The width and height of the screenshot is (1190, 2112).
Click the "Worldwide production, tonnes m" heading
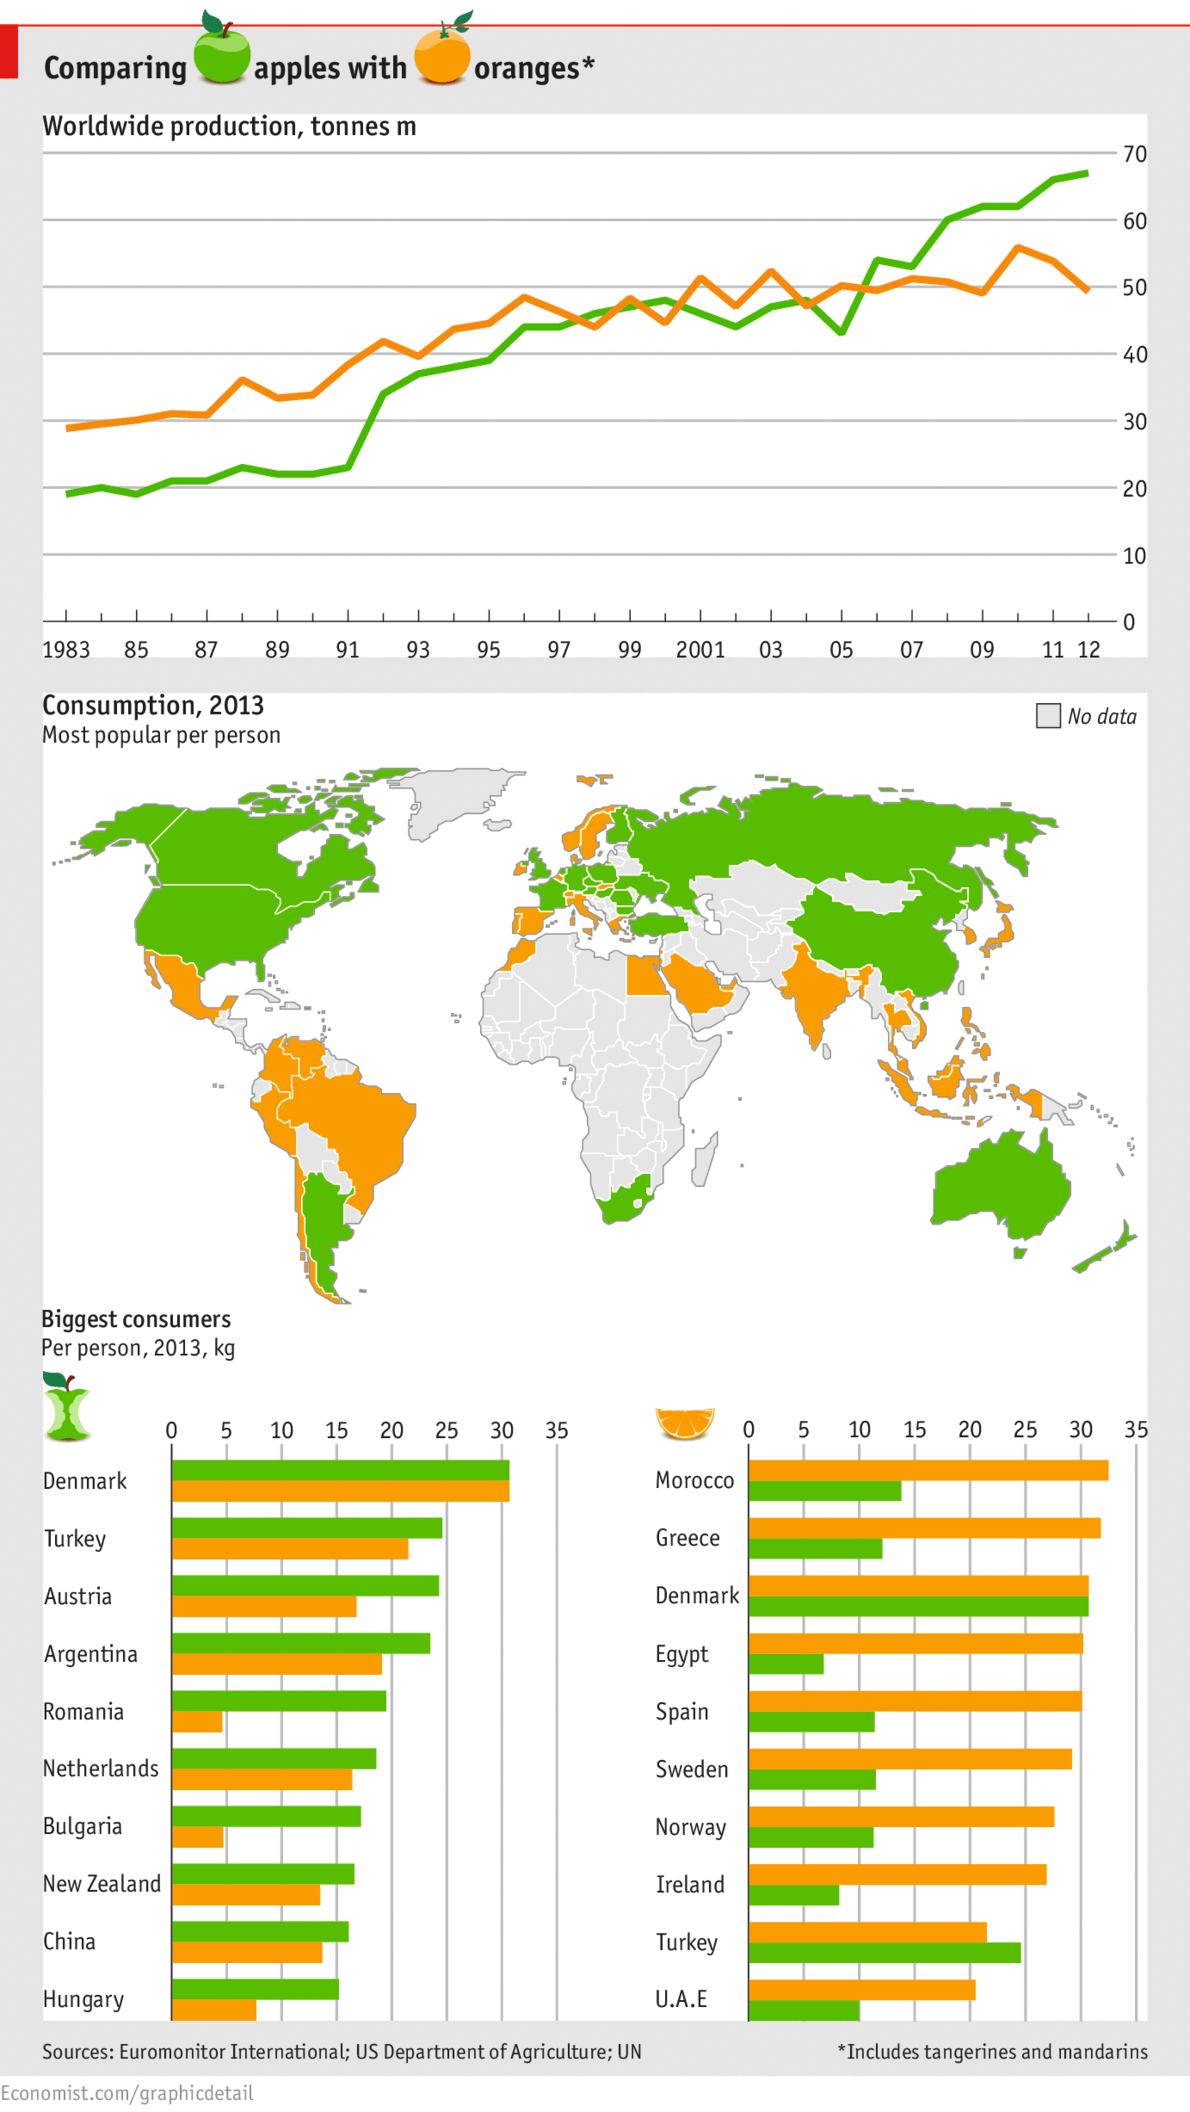(x=229, y=127)
